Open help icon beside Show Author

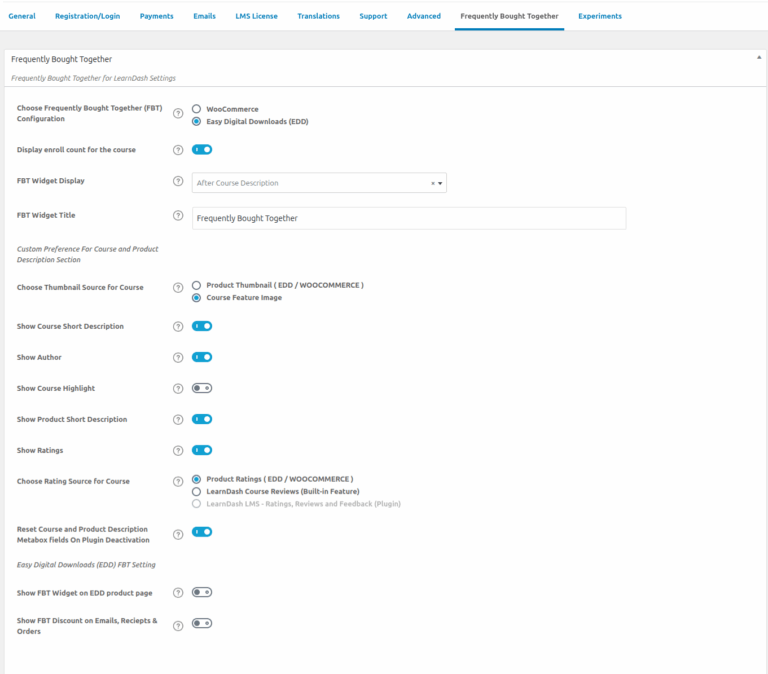pos(178,358)
